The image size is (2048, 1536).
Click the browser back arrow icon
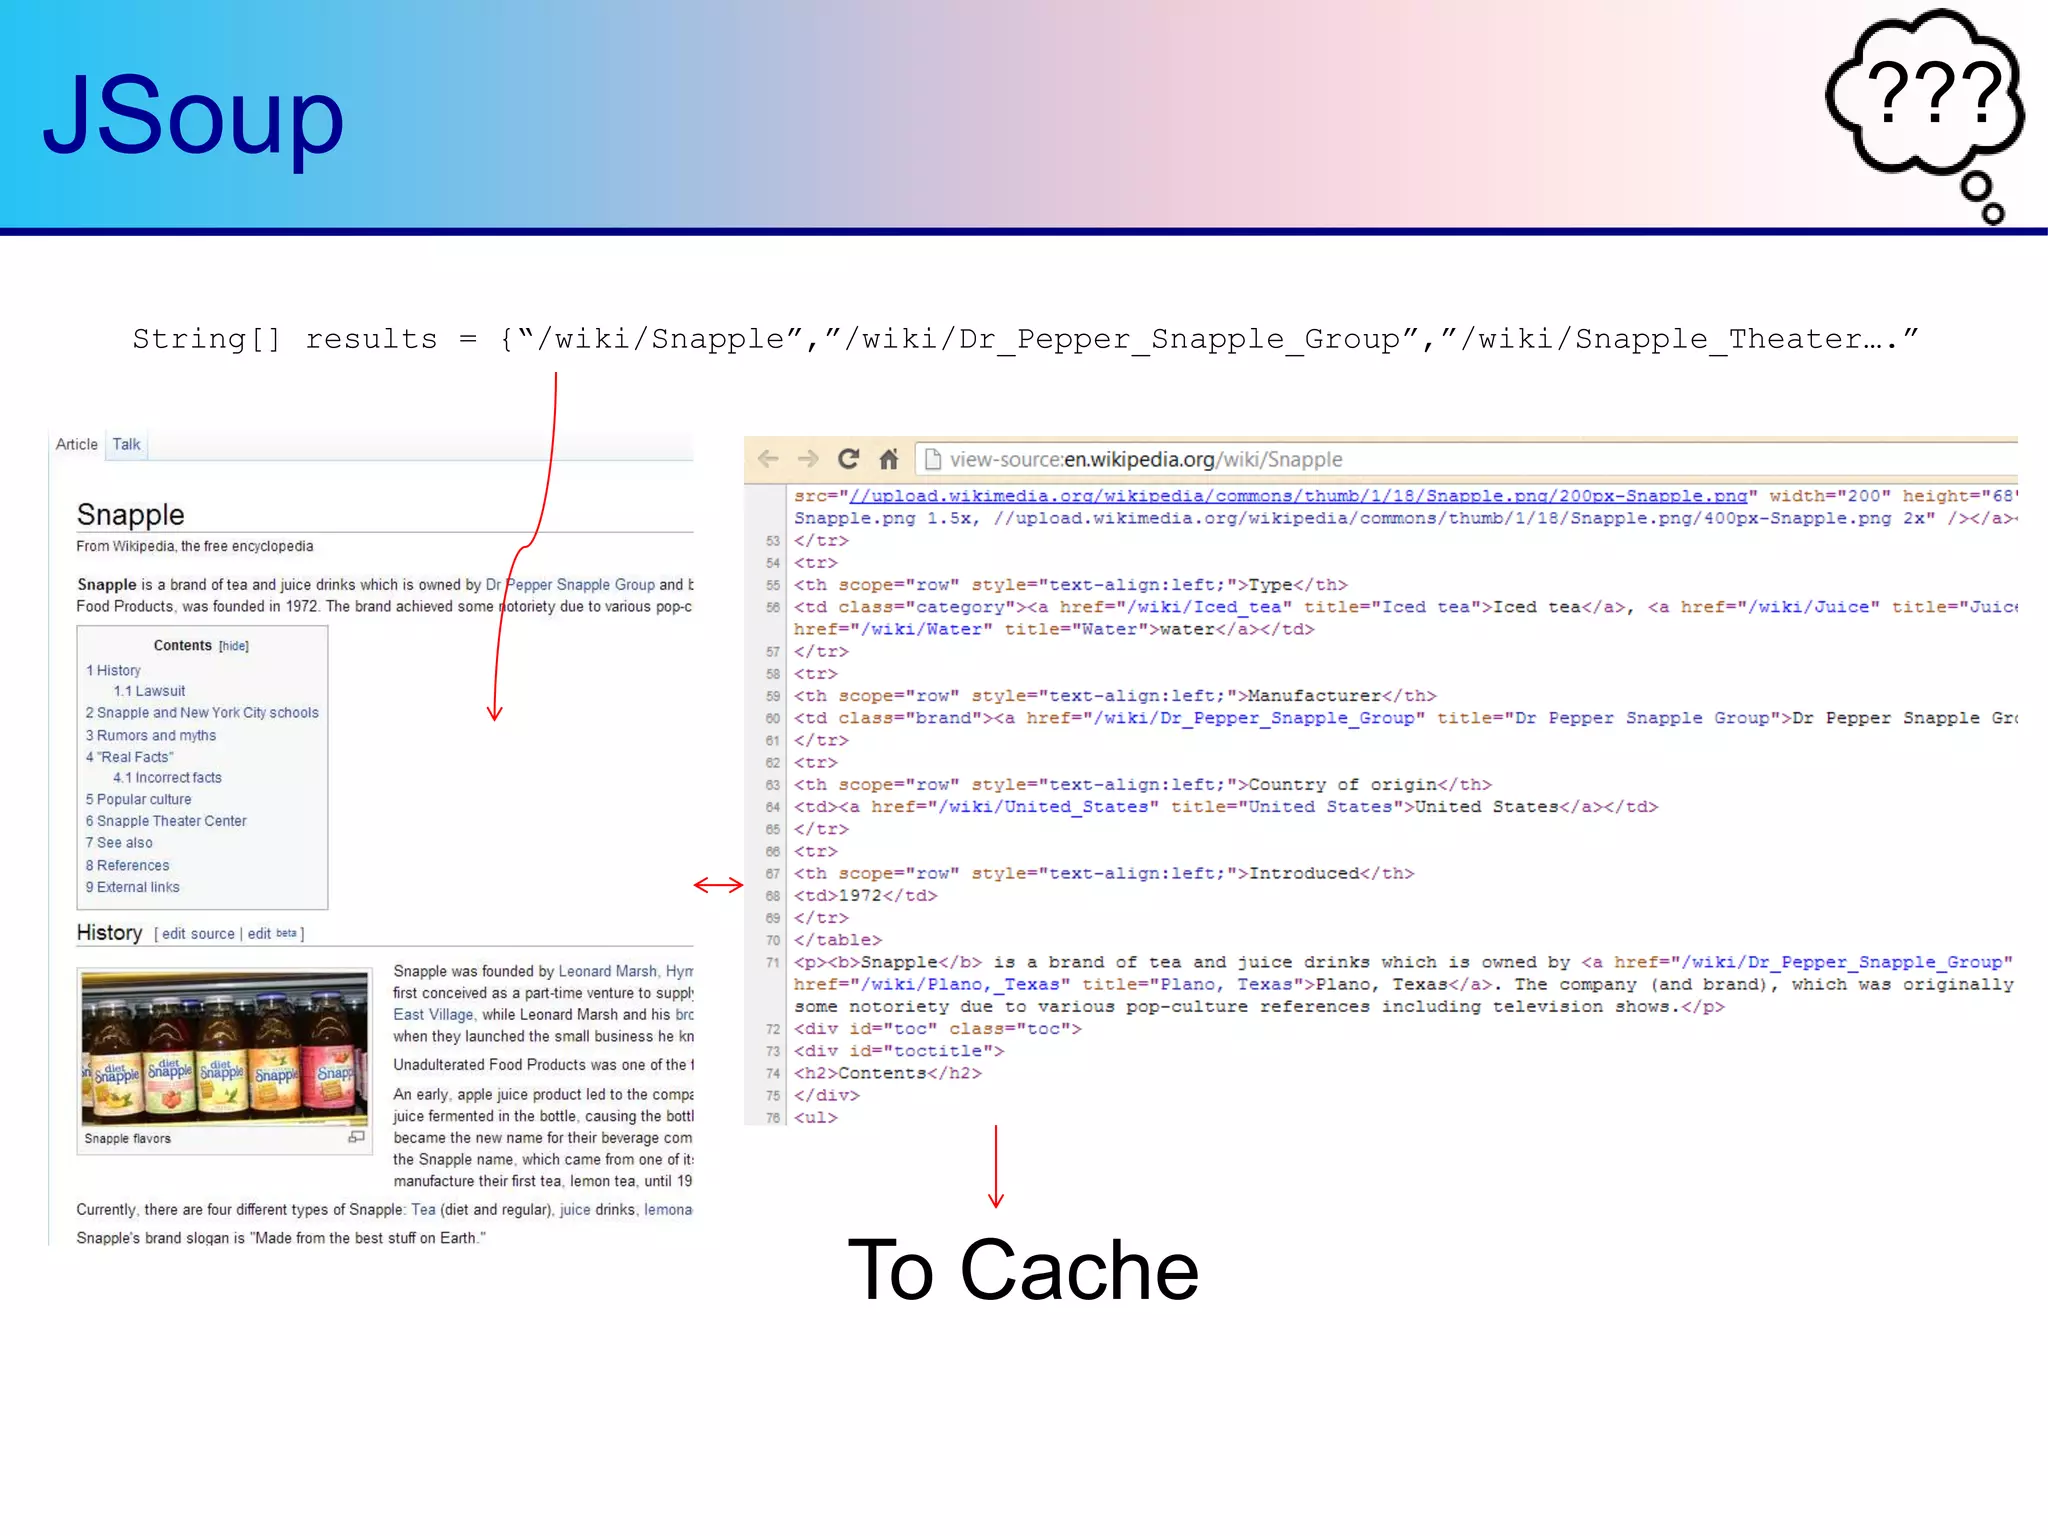click(x=768, y=459)
